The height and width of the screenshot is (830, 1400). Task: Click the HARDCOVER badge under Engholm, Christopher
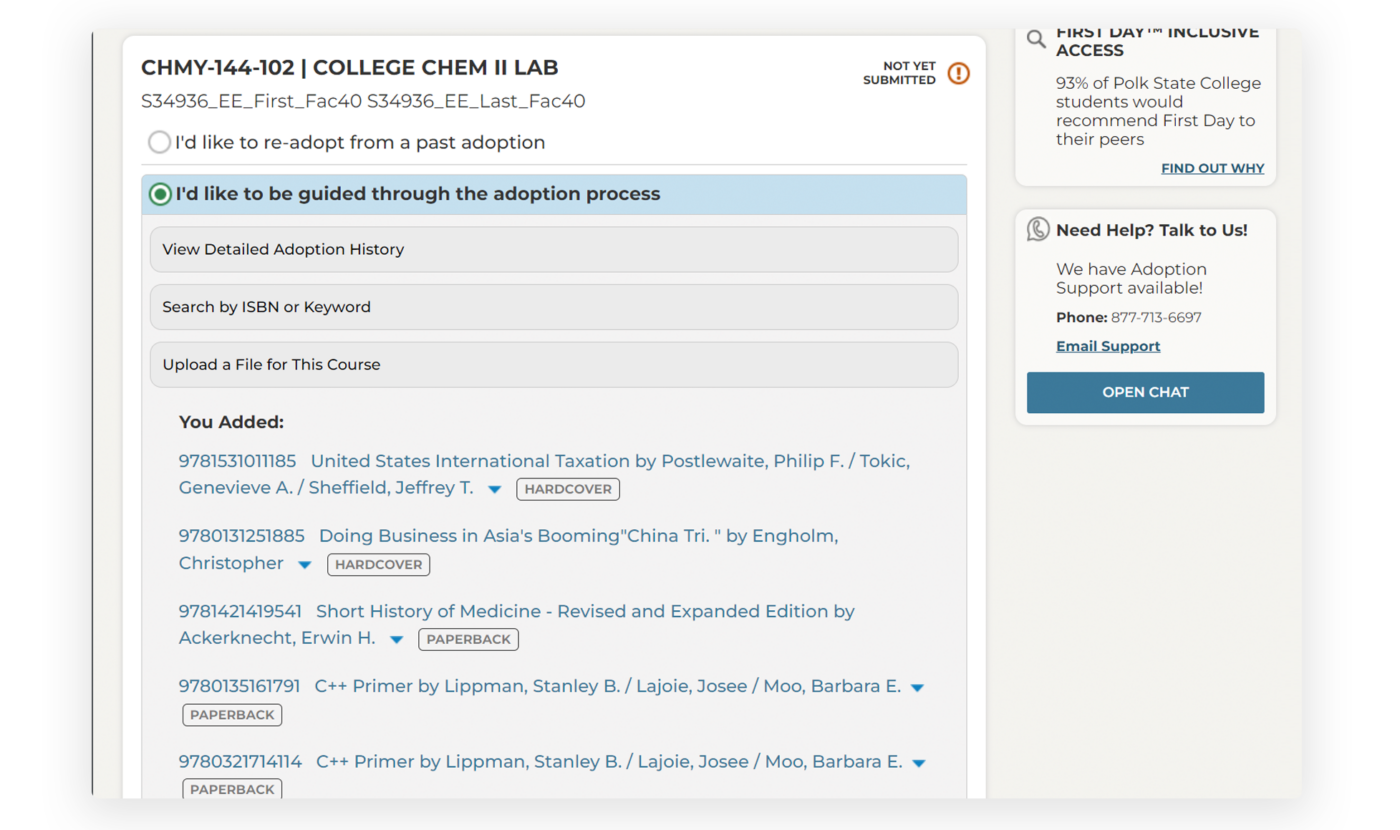pos(378,564)
